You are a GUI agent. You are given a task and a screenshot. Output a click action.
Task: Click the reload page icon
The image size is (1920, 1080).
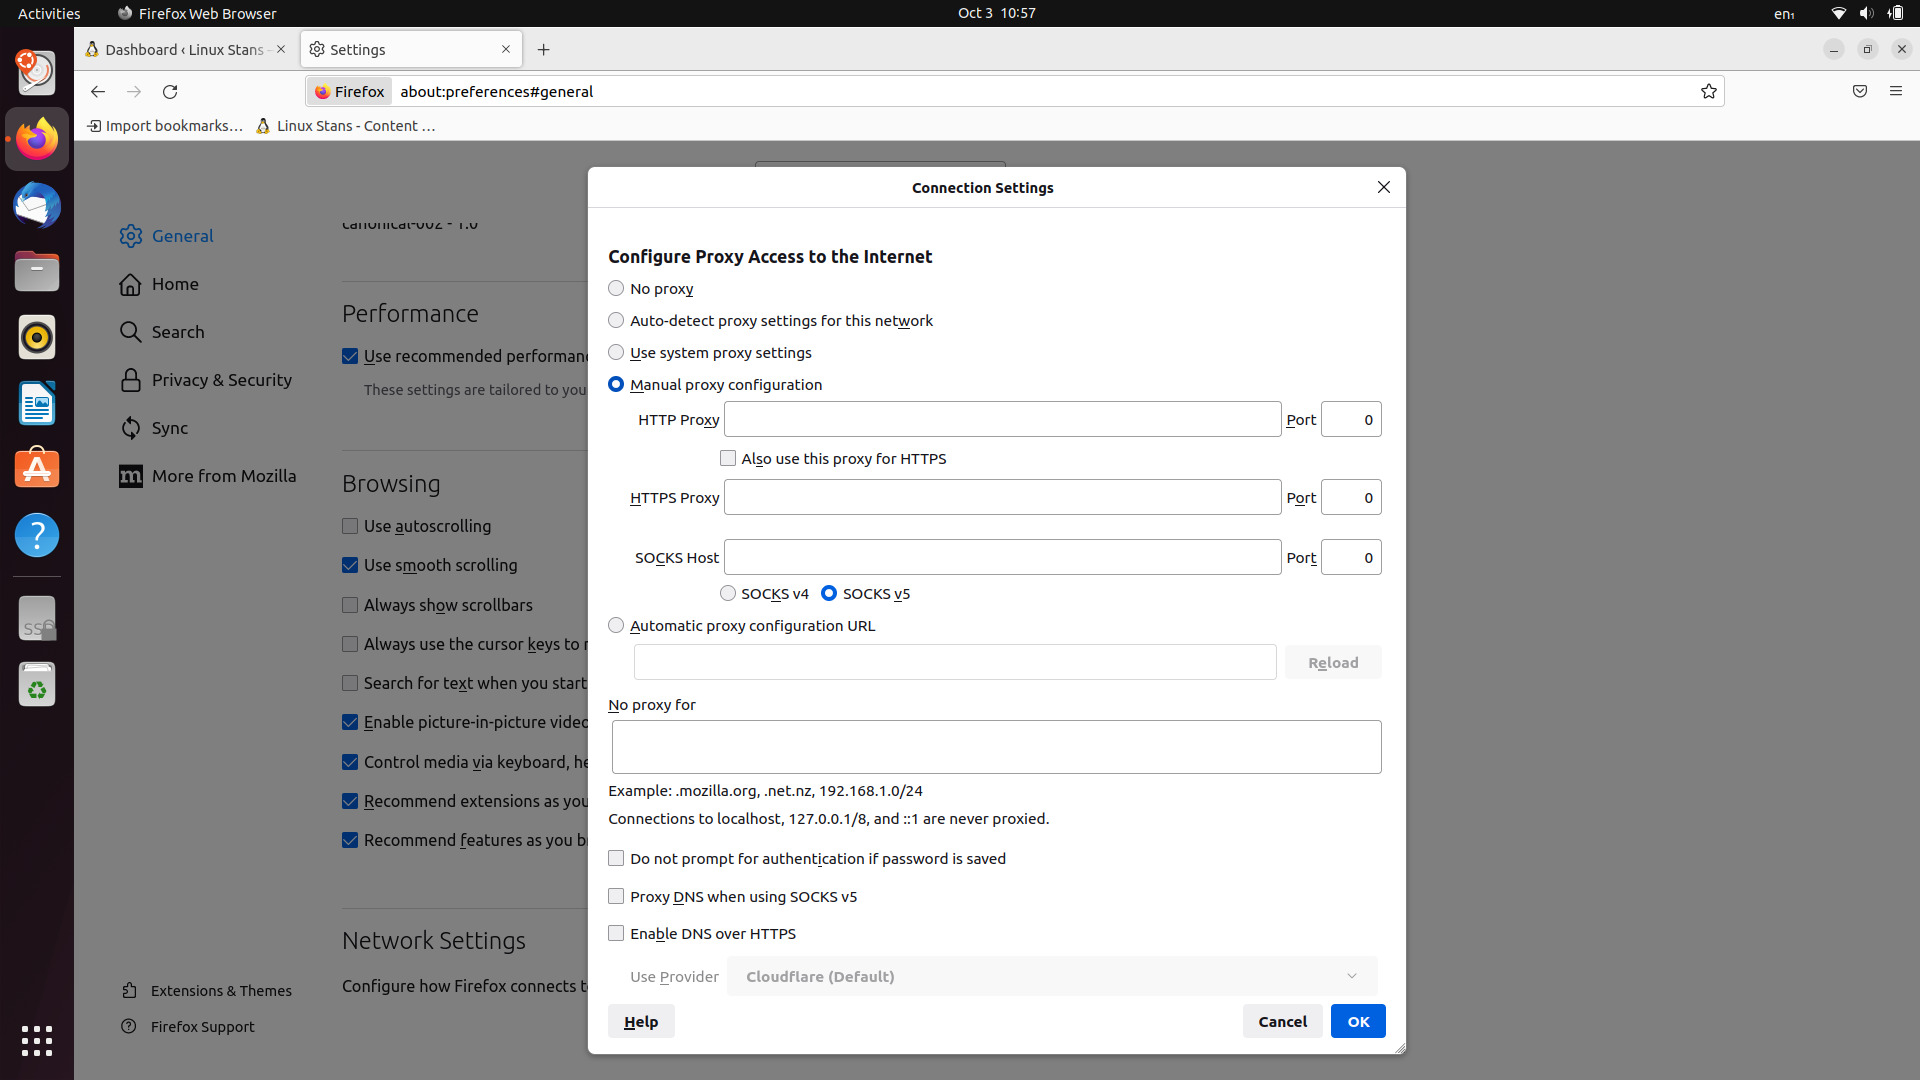(x=170, y=91)
